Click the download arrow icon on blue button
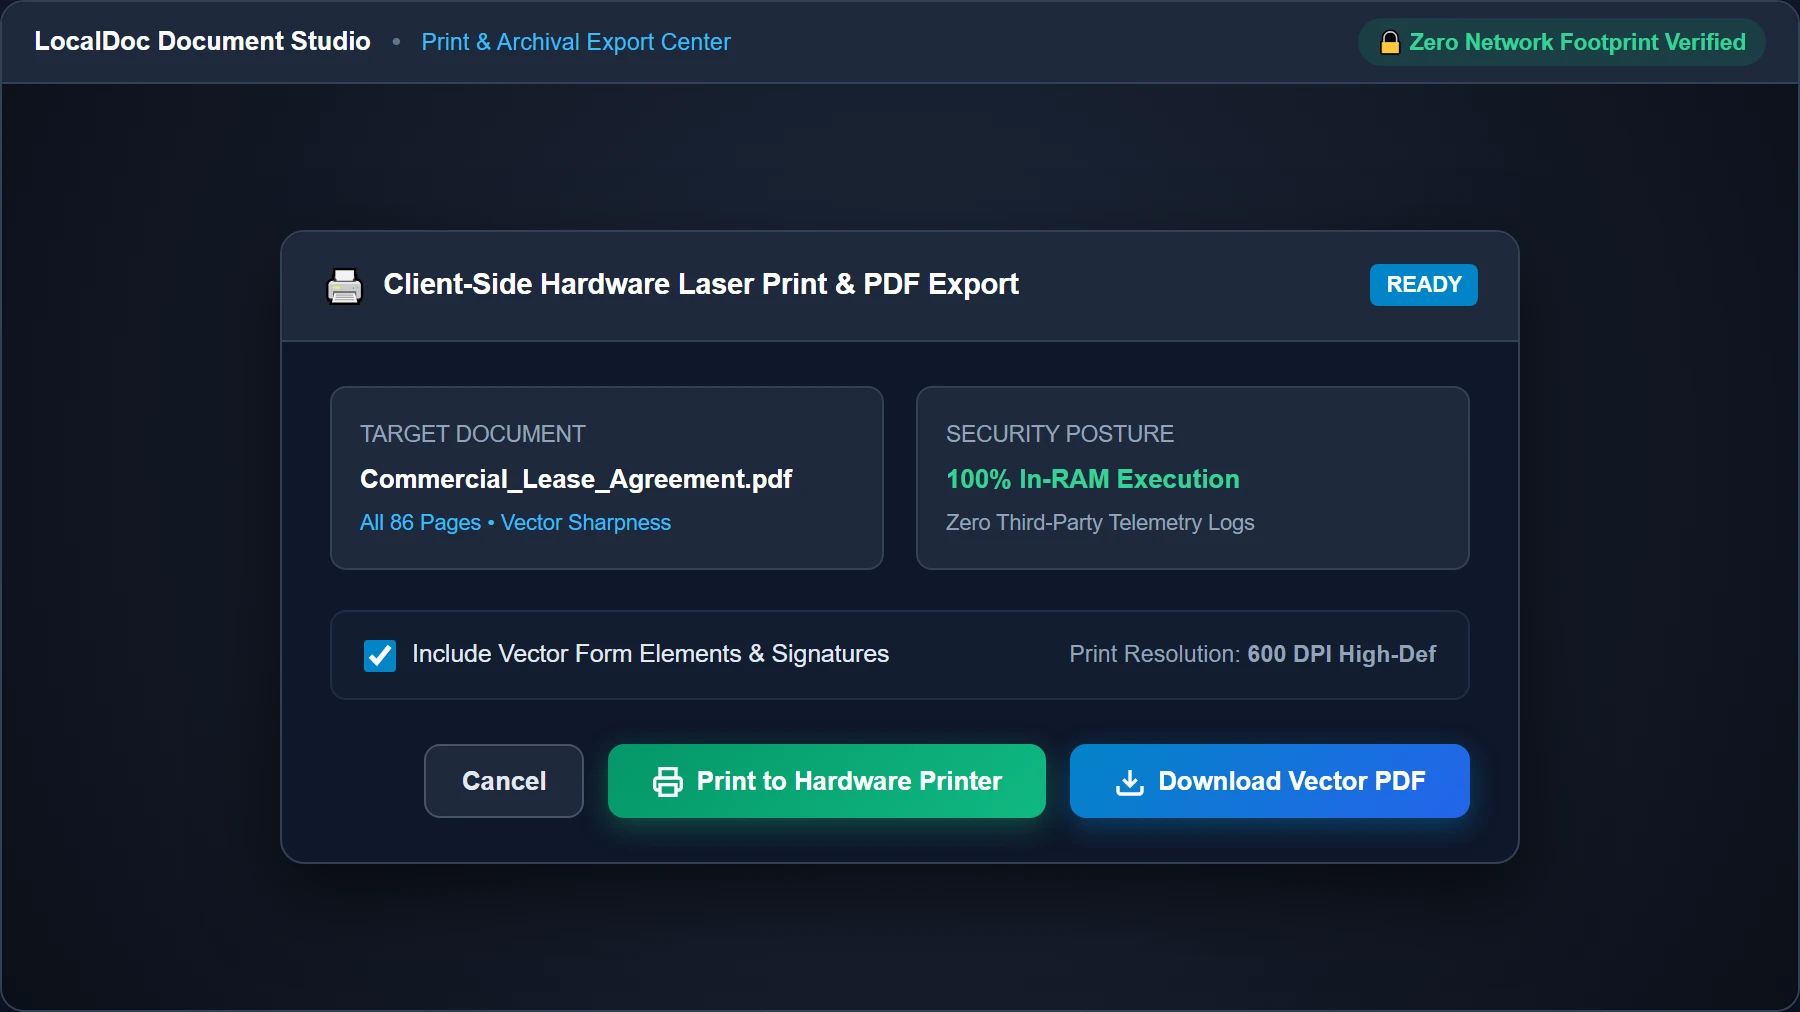The image size is (1800, 1012). click(x=1130, y=782)
